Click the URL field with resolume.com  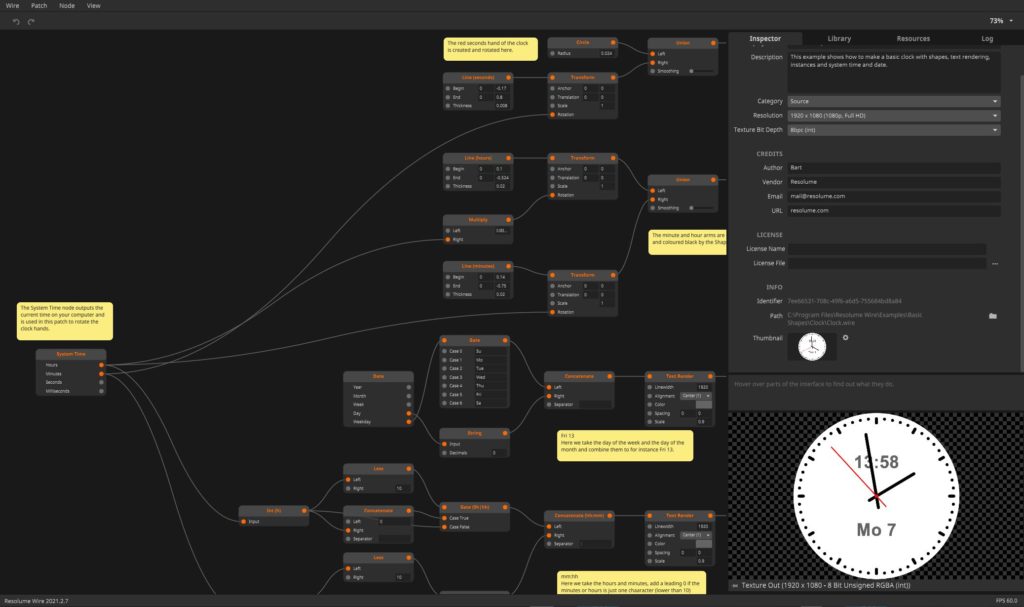[893, 210]
